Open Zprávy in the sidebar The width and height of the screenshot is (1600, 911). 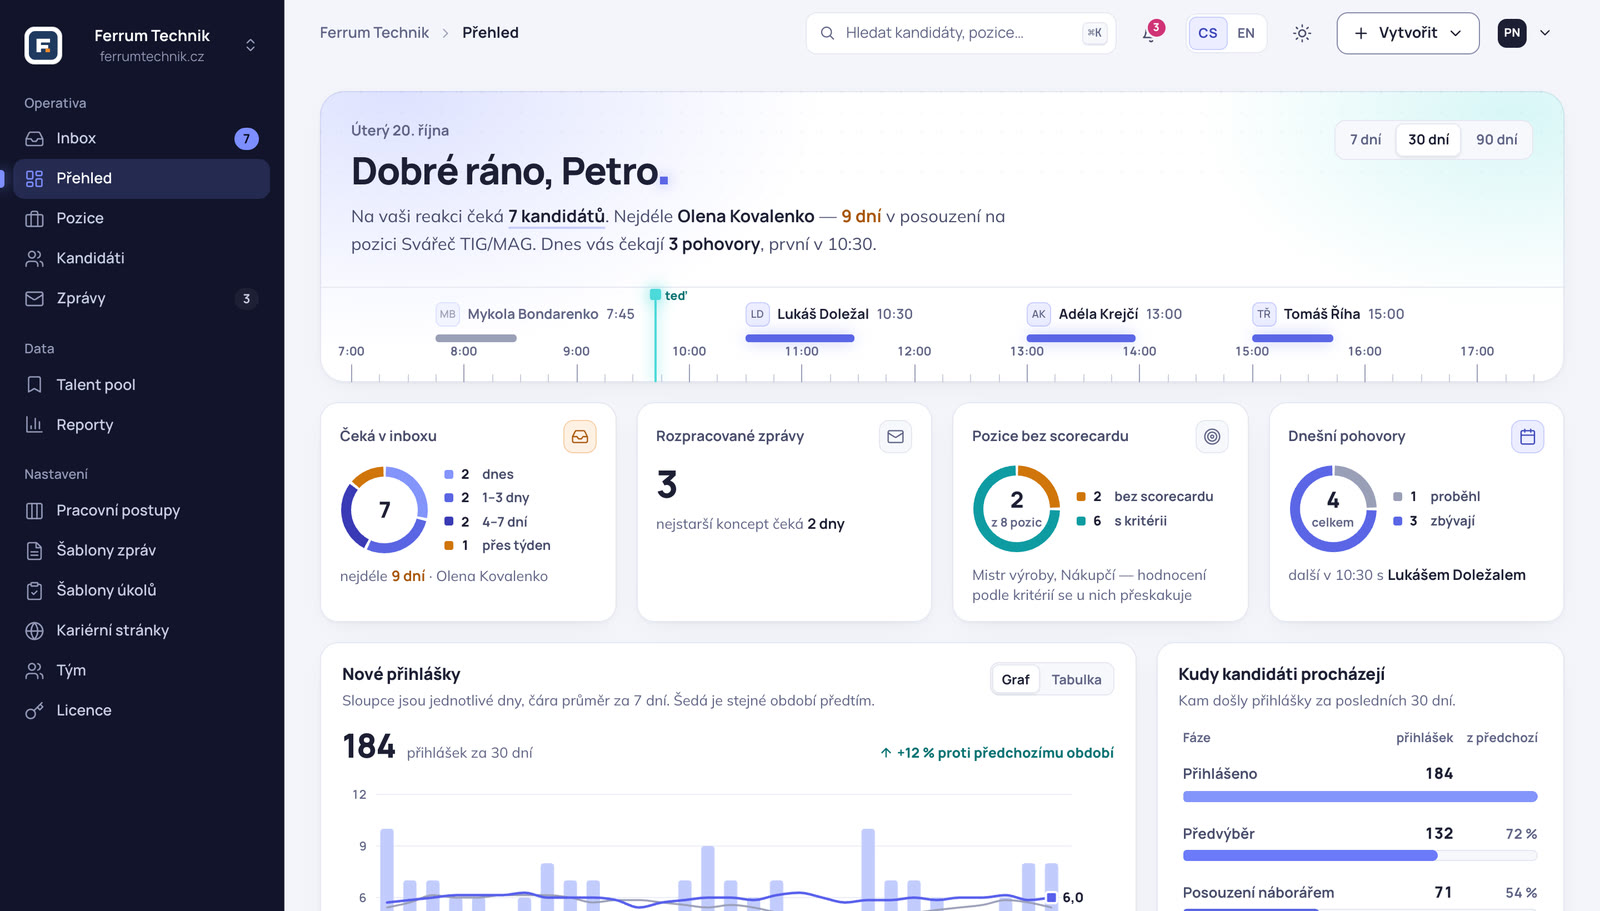[142, 298]
